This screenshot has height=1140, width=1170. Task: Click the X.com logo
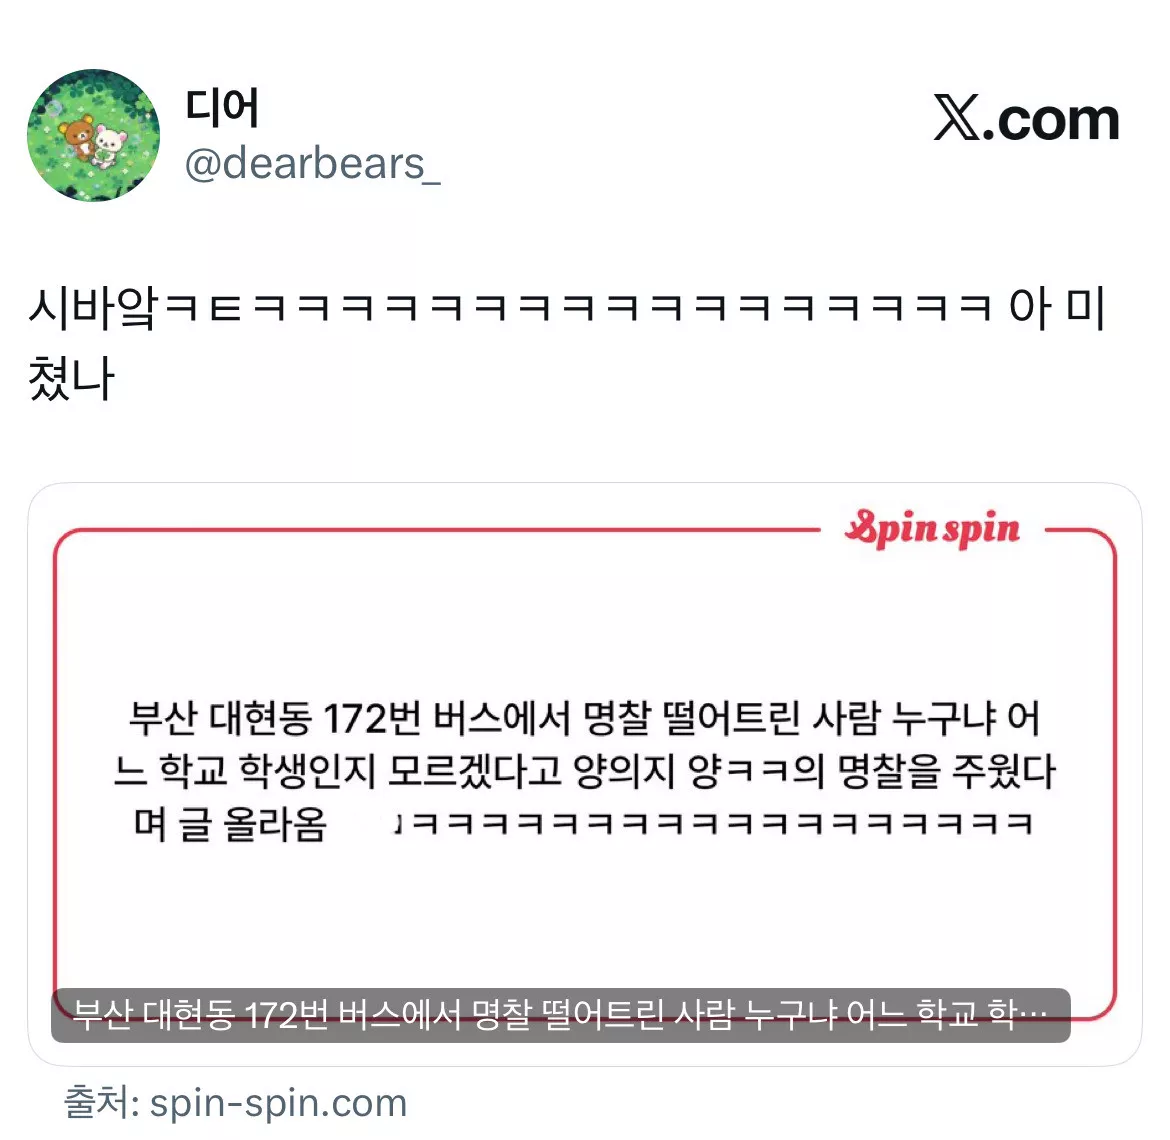pos(1026,119)
